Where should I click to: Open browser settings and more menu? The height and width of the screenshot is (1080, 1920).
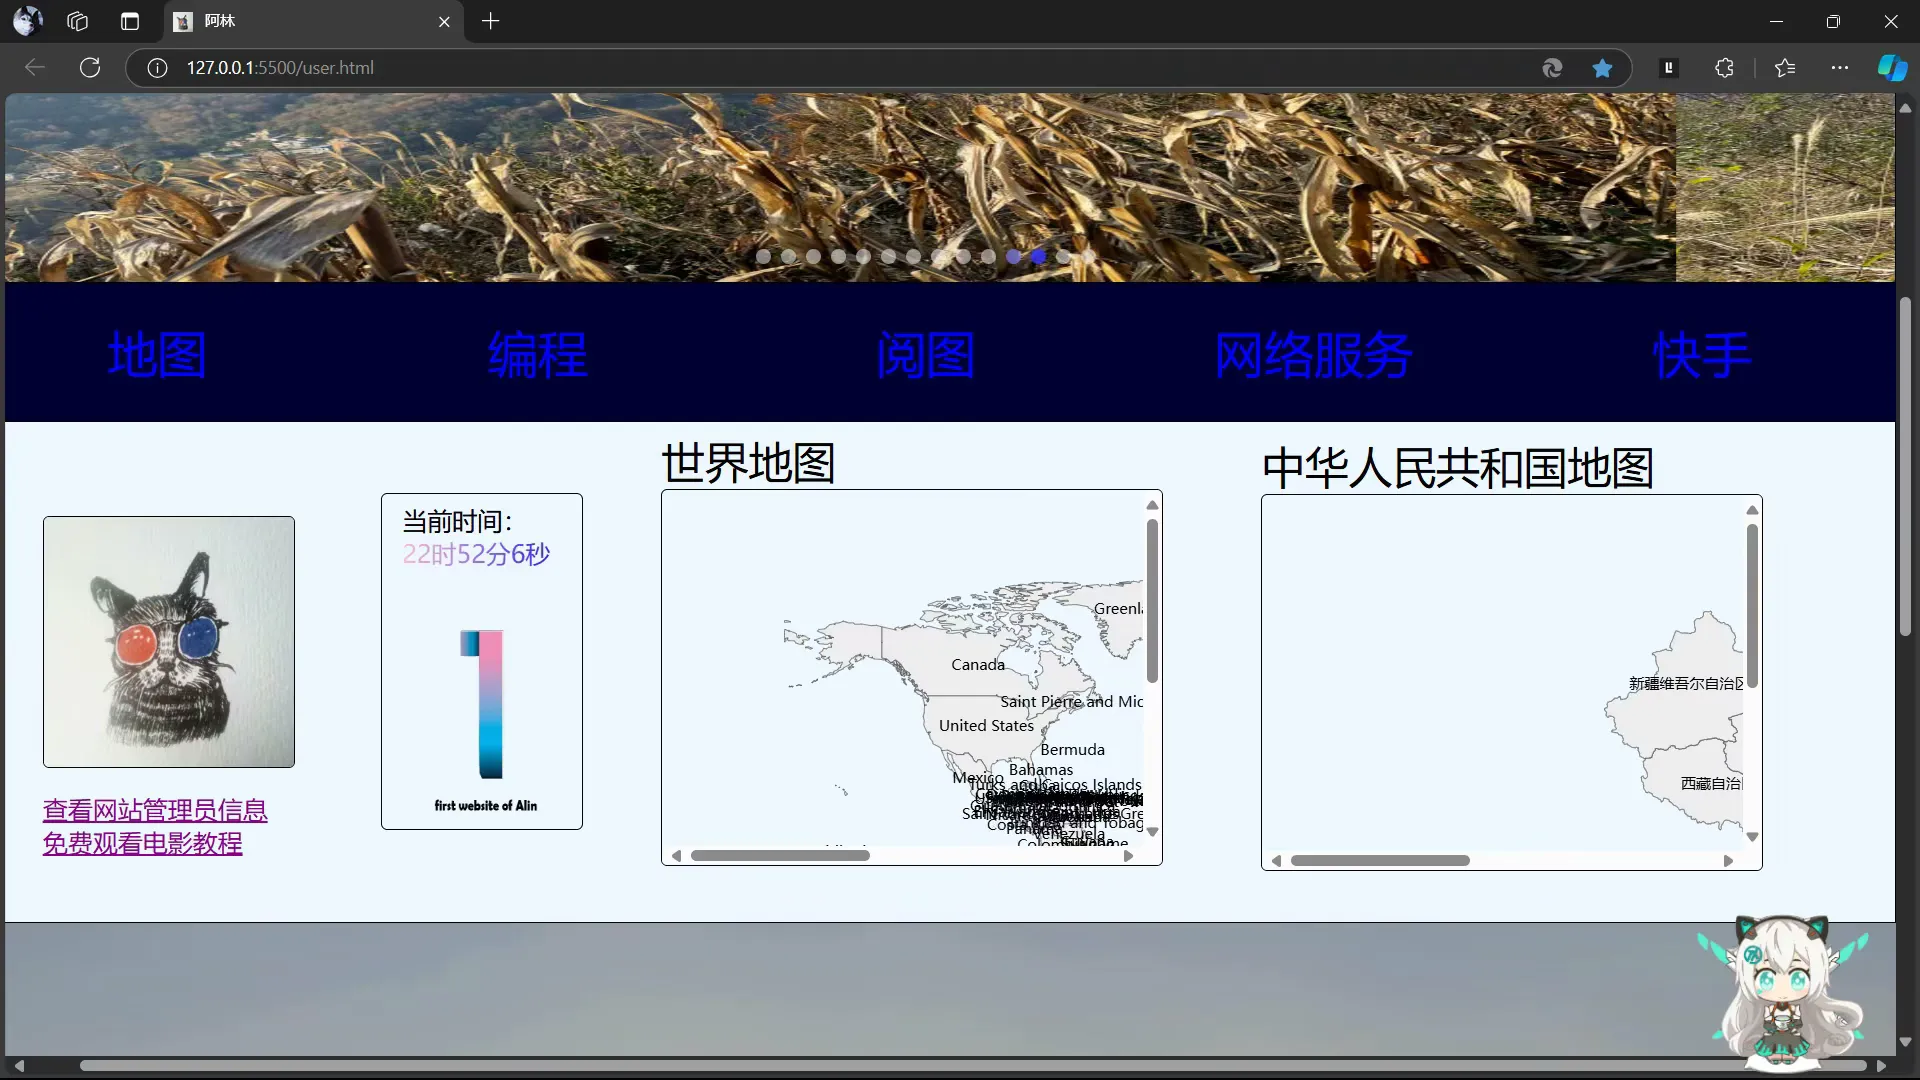point(1839,68)
